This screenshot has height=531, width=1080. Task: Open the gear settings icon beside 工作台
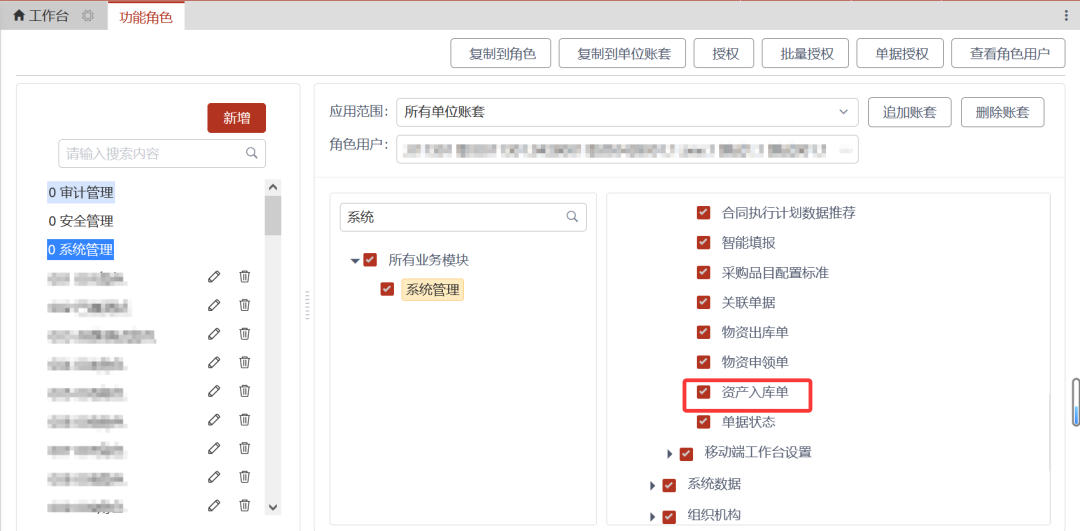[87, 16]
